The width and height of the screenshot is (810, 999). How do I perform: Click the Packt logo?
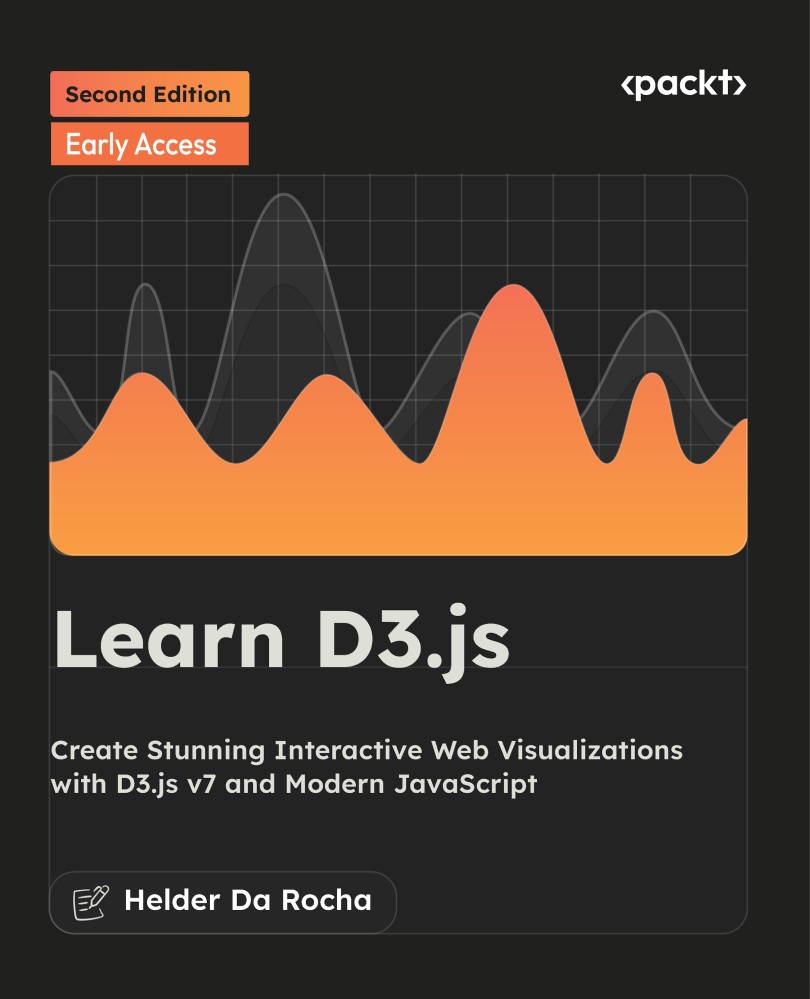(x=683, y=84)
